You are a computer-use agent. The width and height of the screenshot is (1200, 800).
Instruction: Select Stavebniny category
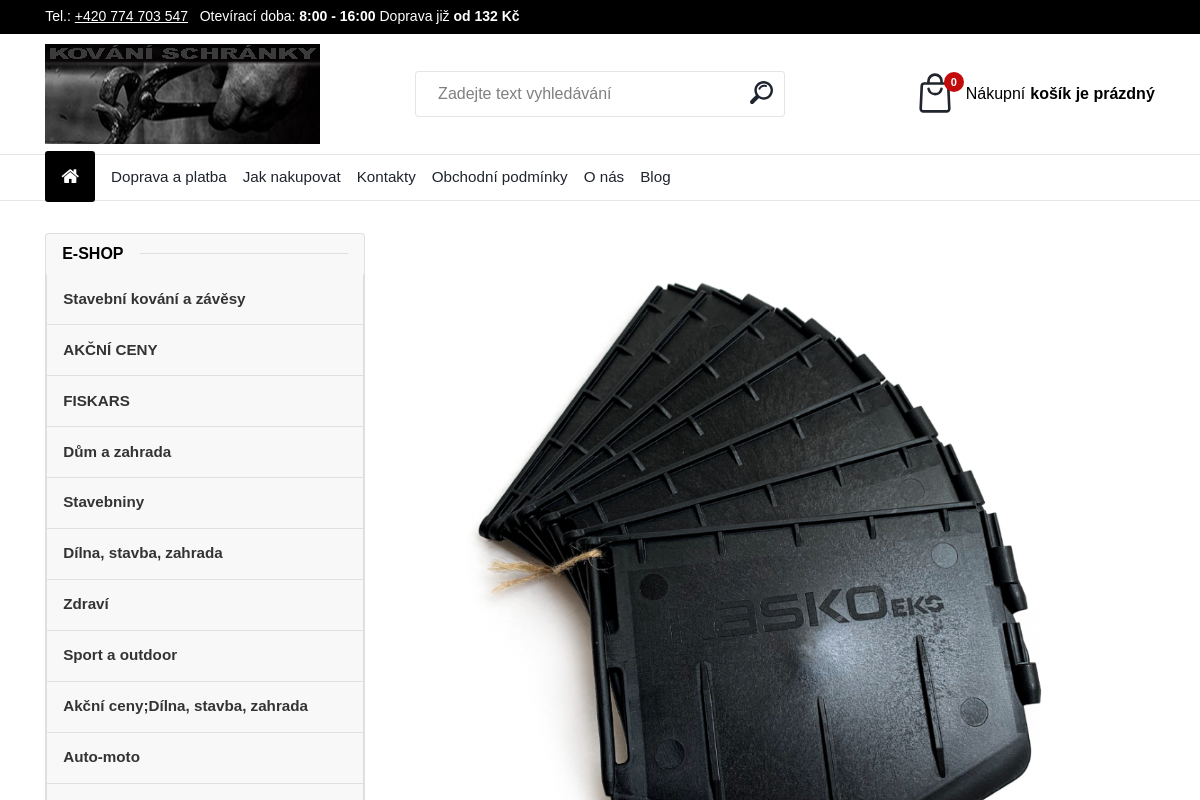[x=205, y=502]
